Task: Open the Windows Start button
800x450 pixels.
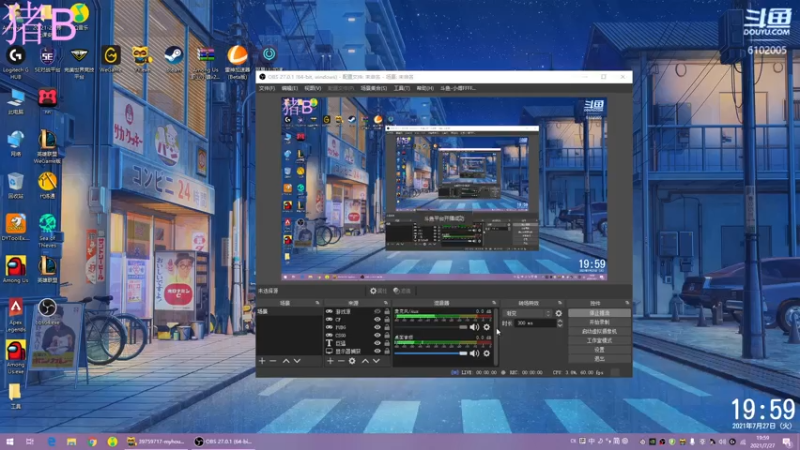Action: (x=9, y=441)
